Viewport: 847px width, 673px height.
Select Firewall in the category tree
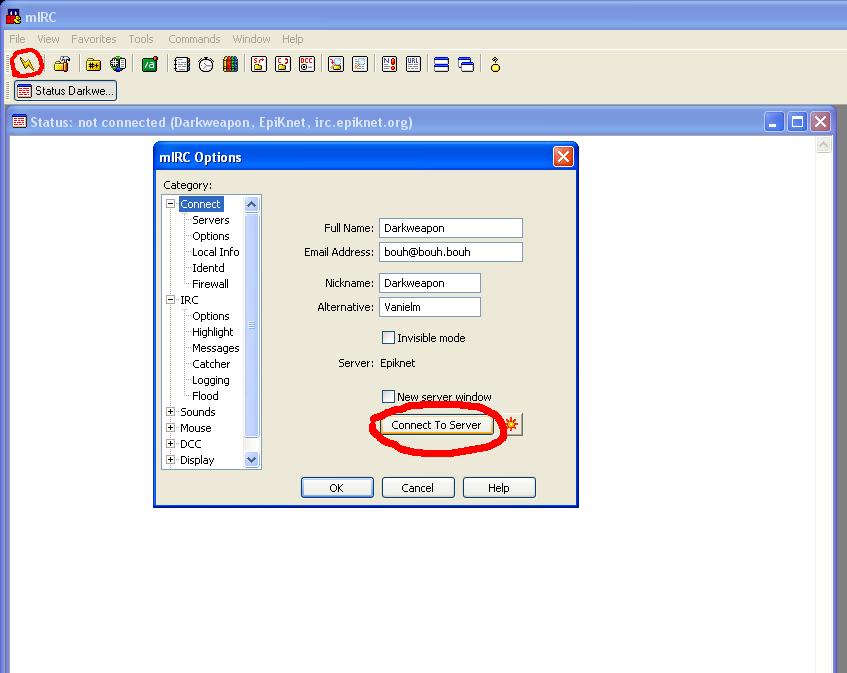pos(210,284)
